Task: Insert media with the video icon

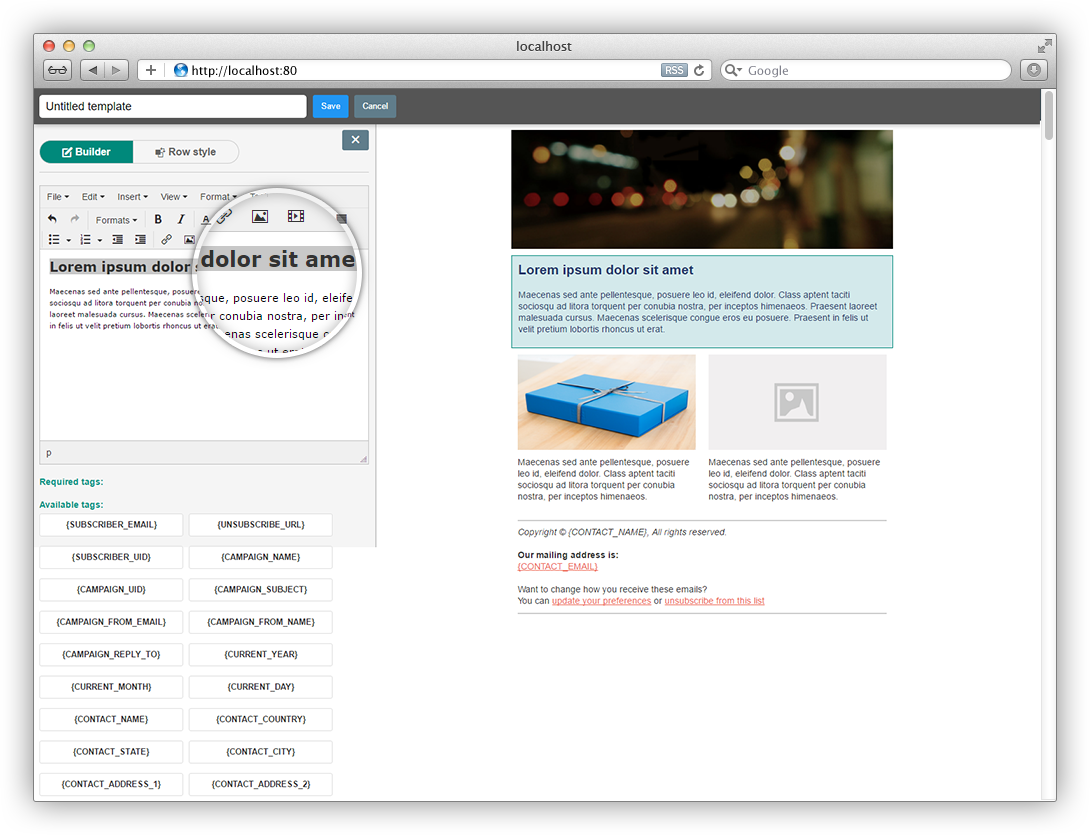Action: (x=295, y=217)
